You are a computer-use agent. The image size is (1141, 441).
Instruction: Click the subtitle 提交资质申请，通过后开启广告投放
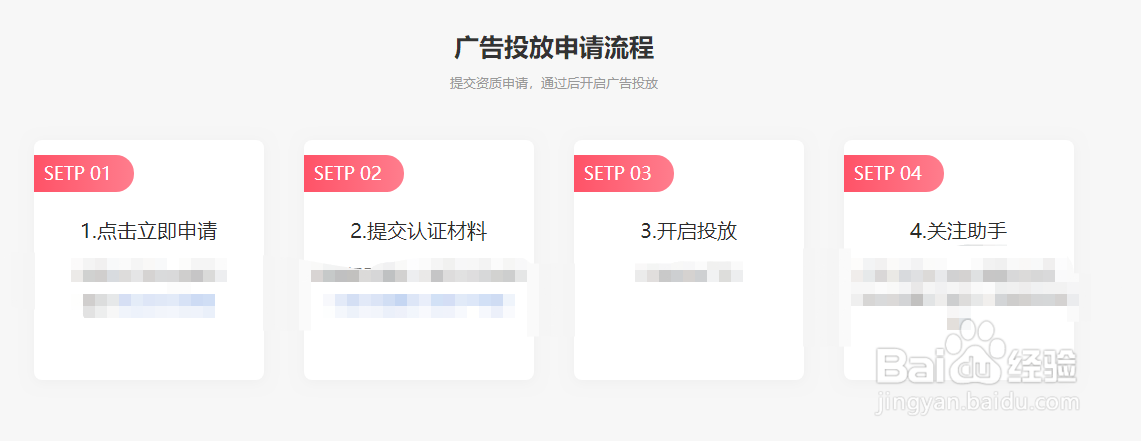[x=554, y=83]
